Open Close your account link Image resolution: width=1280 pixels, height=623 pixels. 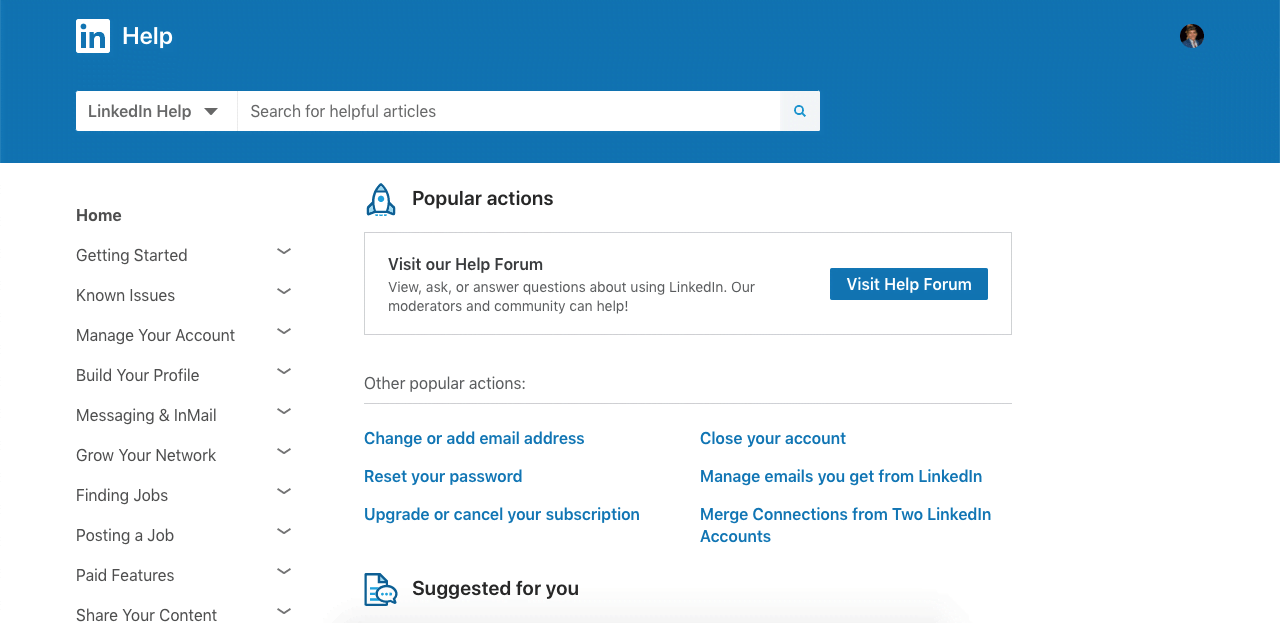[773, 438]
